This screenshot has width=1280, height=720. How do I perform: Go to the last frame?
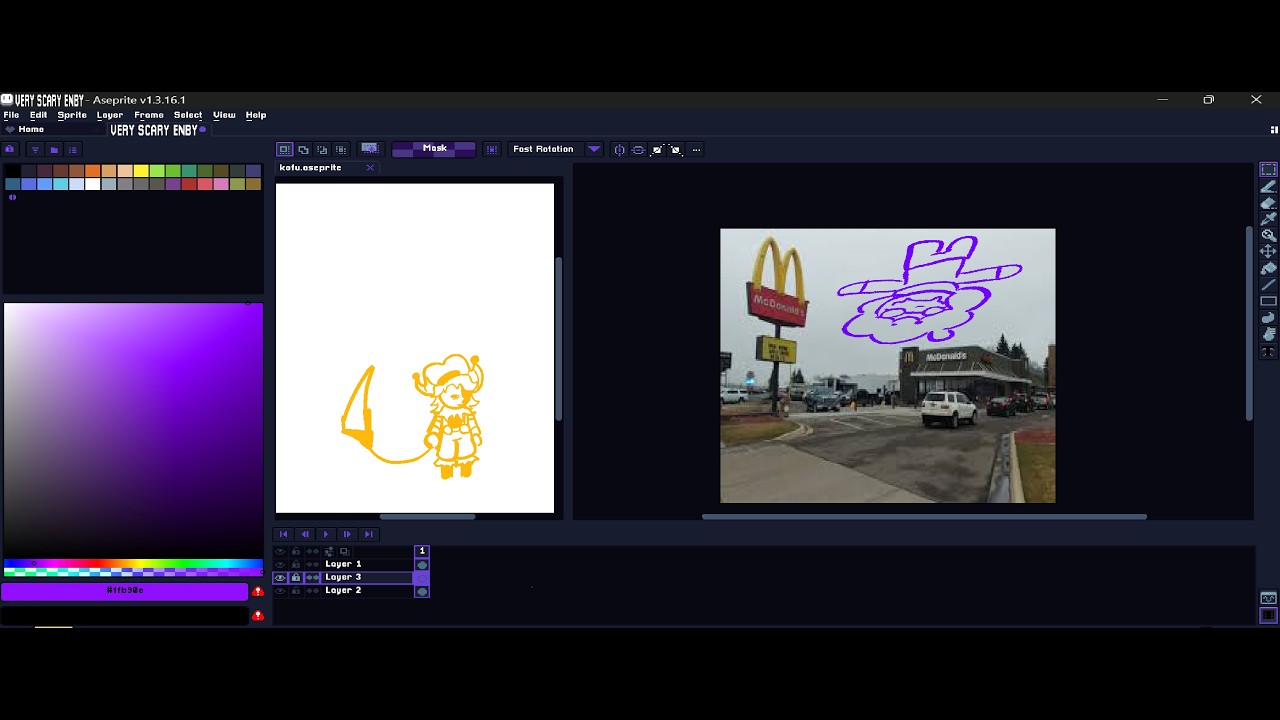[368, 534]
